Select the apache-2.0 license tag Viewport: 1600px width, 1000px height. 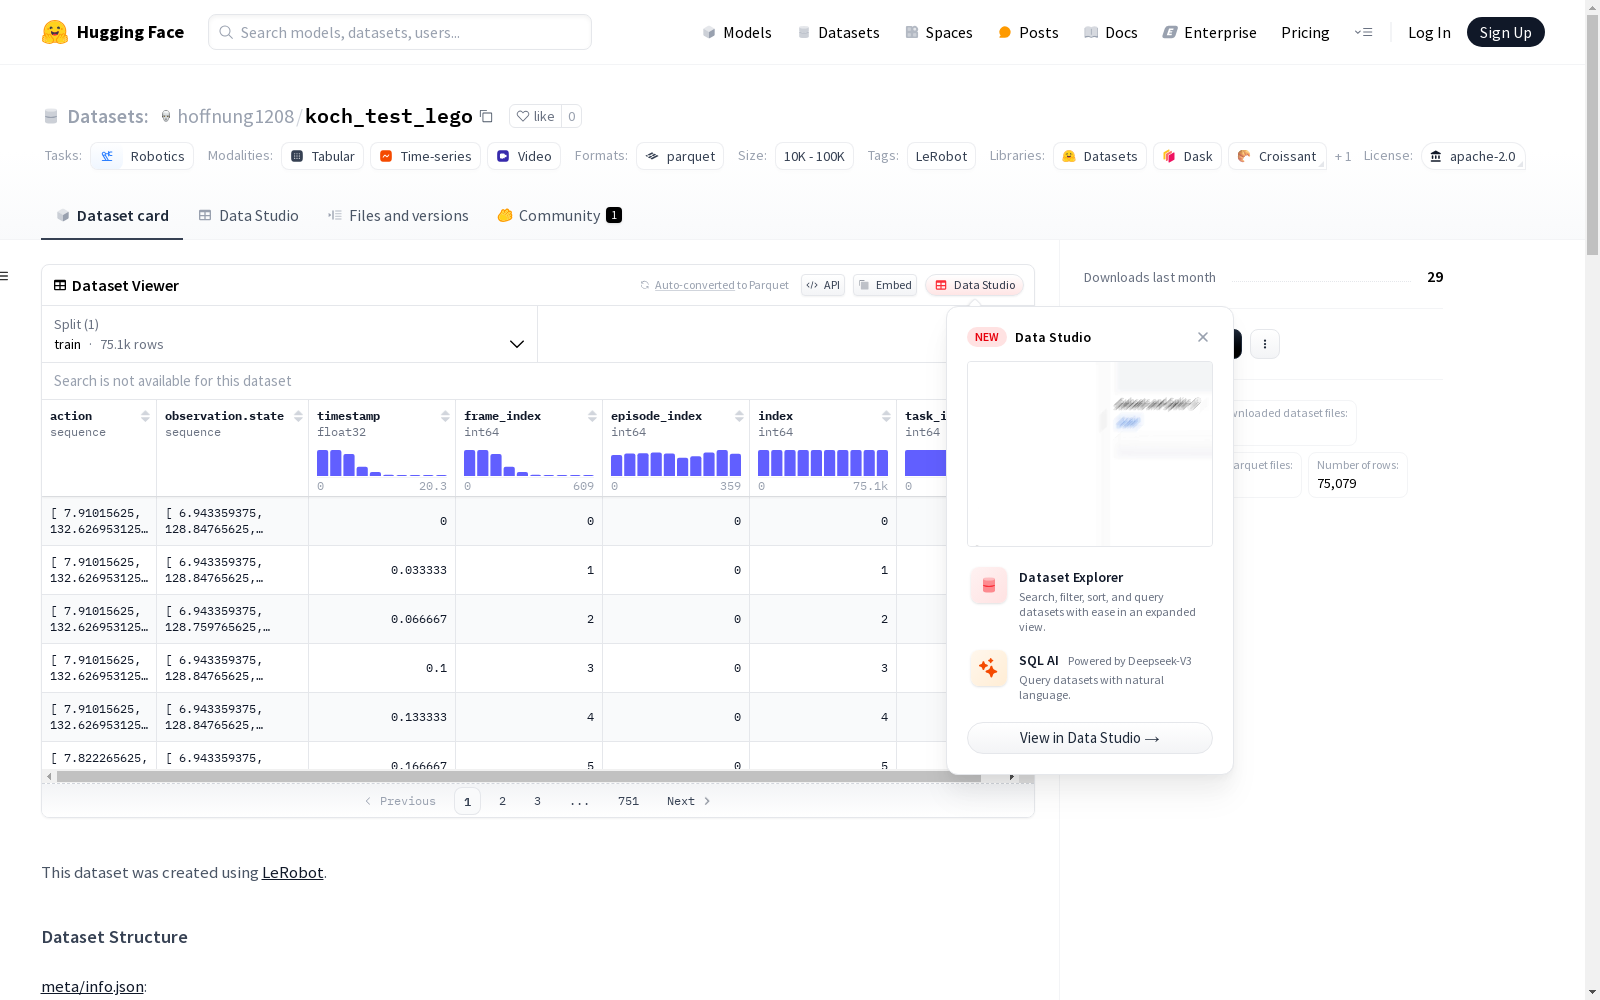(1473, 156)
